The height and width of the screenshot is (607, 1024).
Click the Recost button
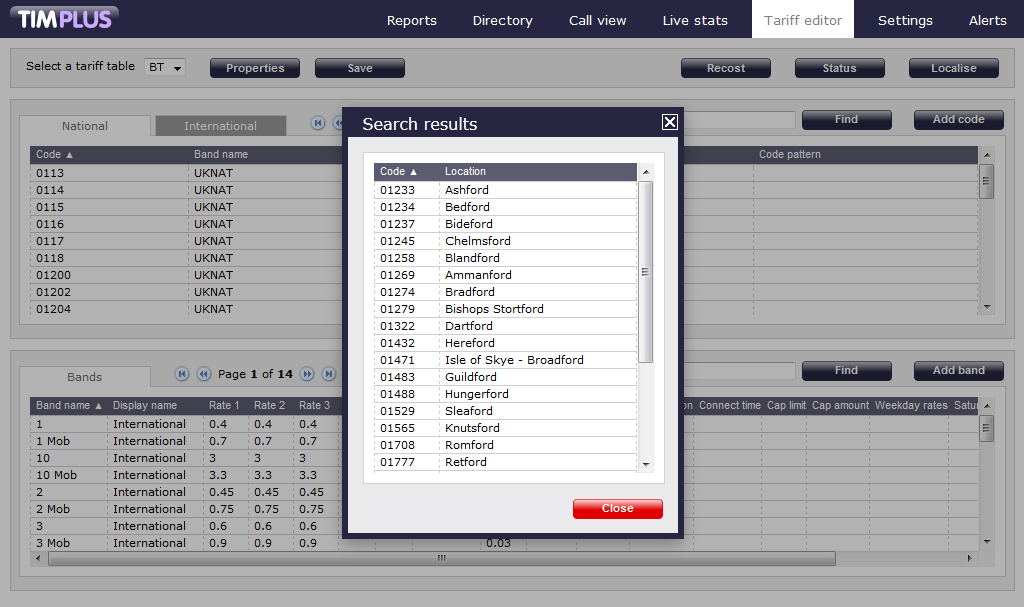click(x=725, y=68)
